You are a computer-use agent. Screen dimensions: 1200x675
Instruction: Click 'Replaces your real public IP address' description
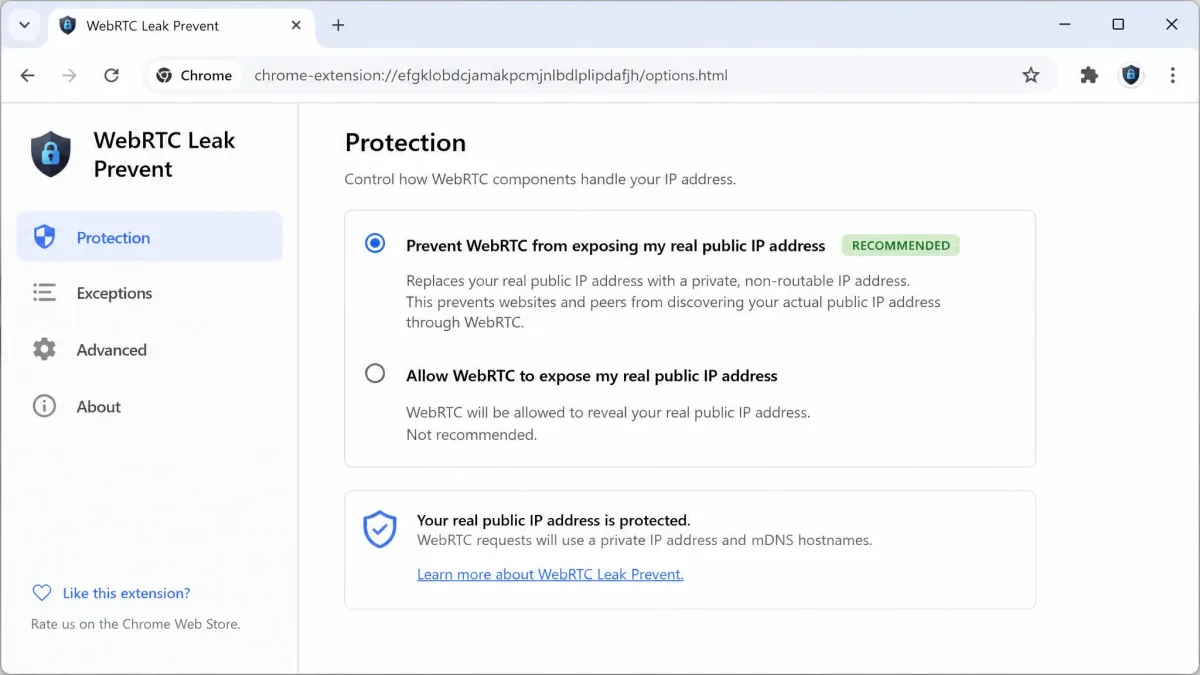click(x=673, y=301)
